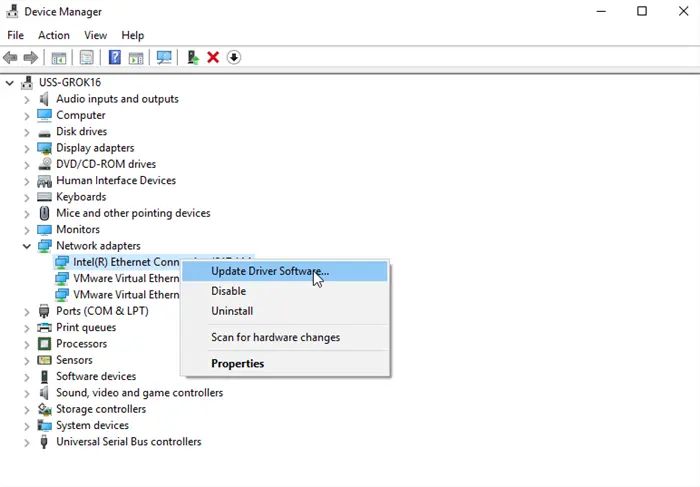Click the Show/Hide Console Tree toolbar icon
This screenshot has height=487, width=700.
pyautogui.click(x=58, y=58)
